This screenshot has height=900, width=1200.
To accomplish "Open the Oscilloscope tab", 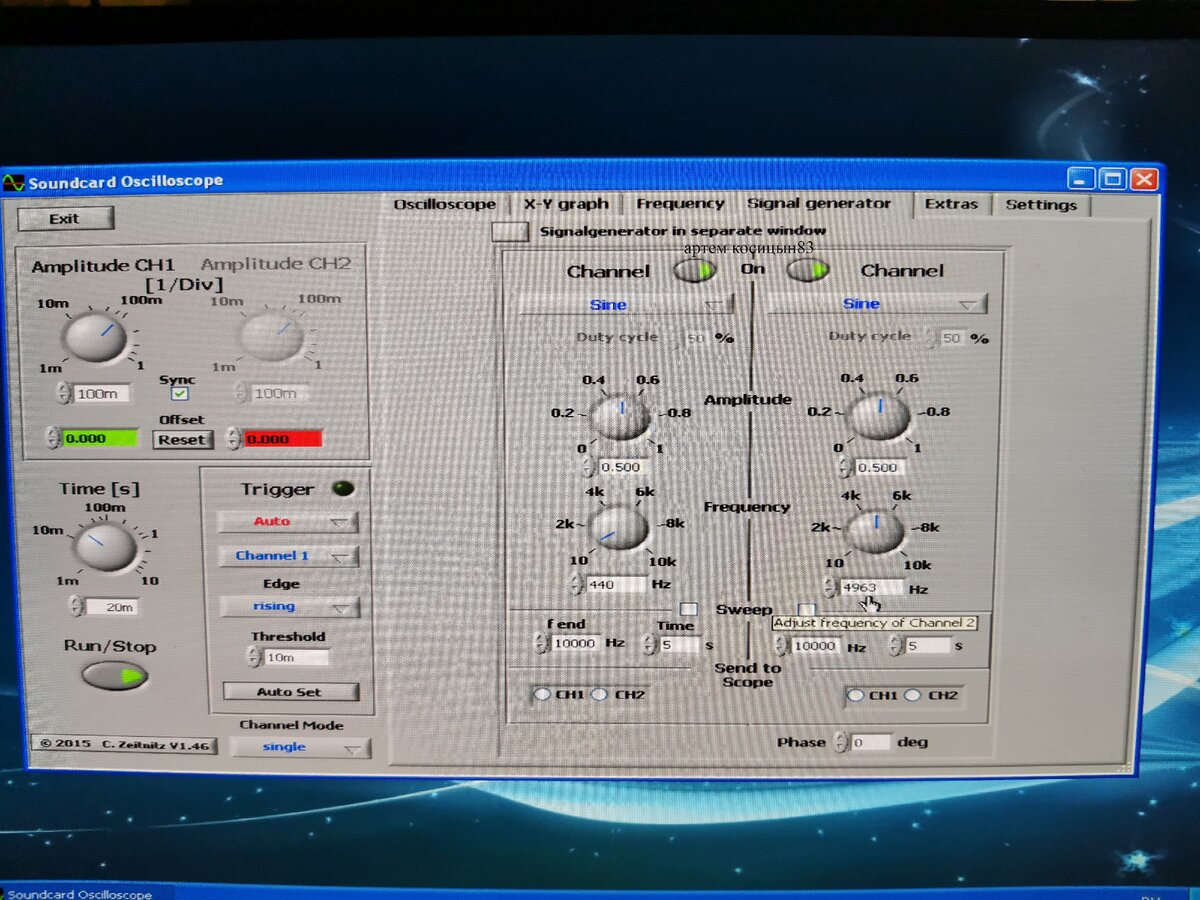I will pos(444,204).
